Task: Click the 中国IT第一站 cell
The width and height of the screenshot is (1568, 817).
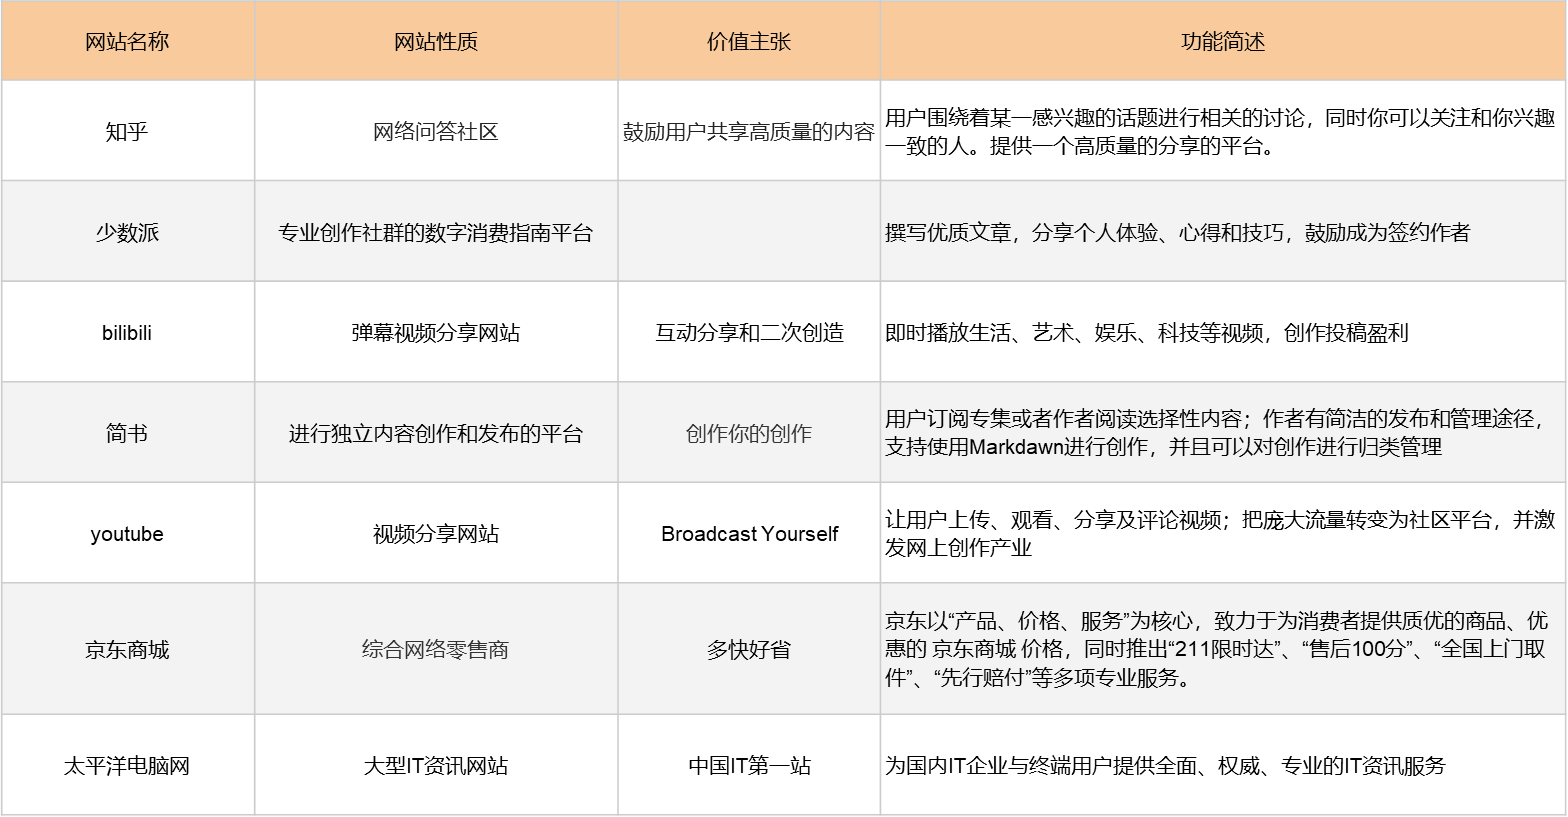Action: point(749,765)
